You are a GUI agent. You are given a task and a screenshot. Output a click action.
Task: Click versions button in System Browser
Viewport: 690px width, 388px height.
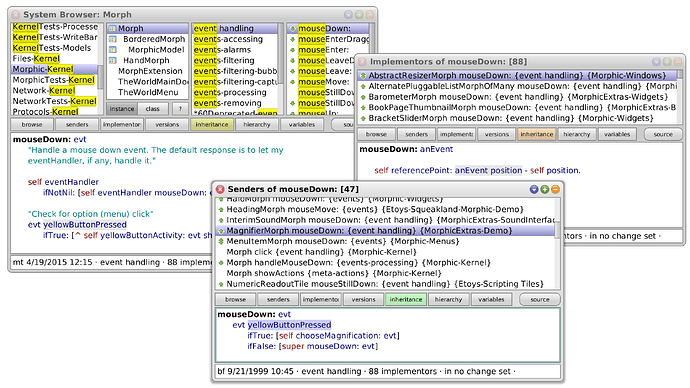(x=167, y=124)
